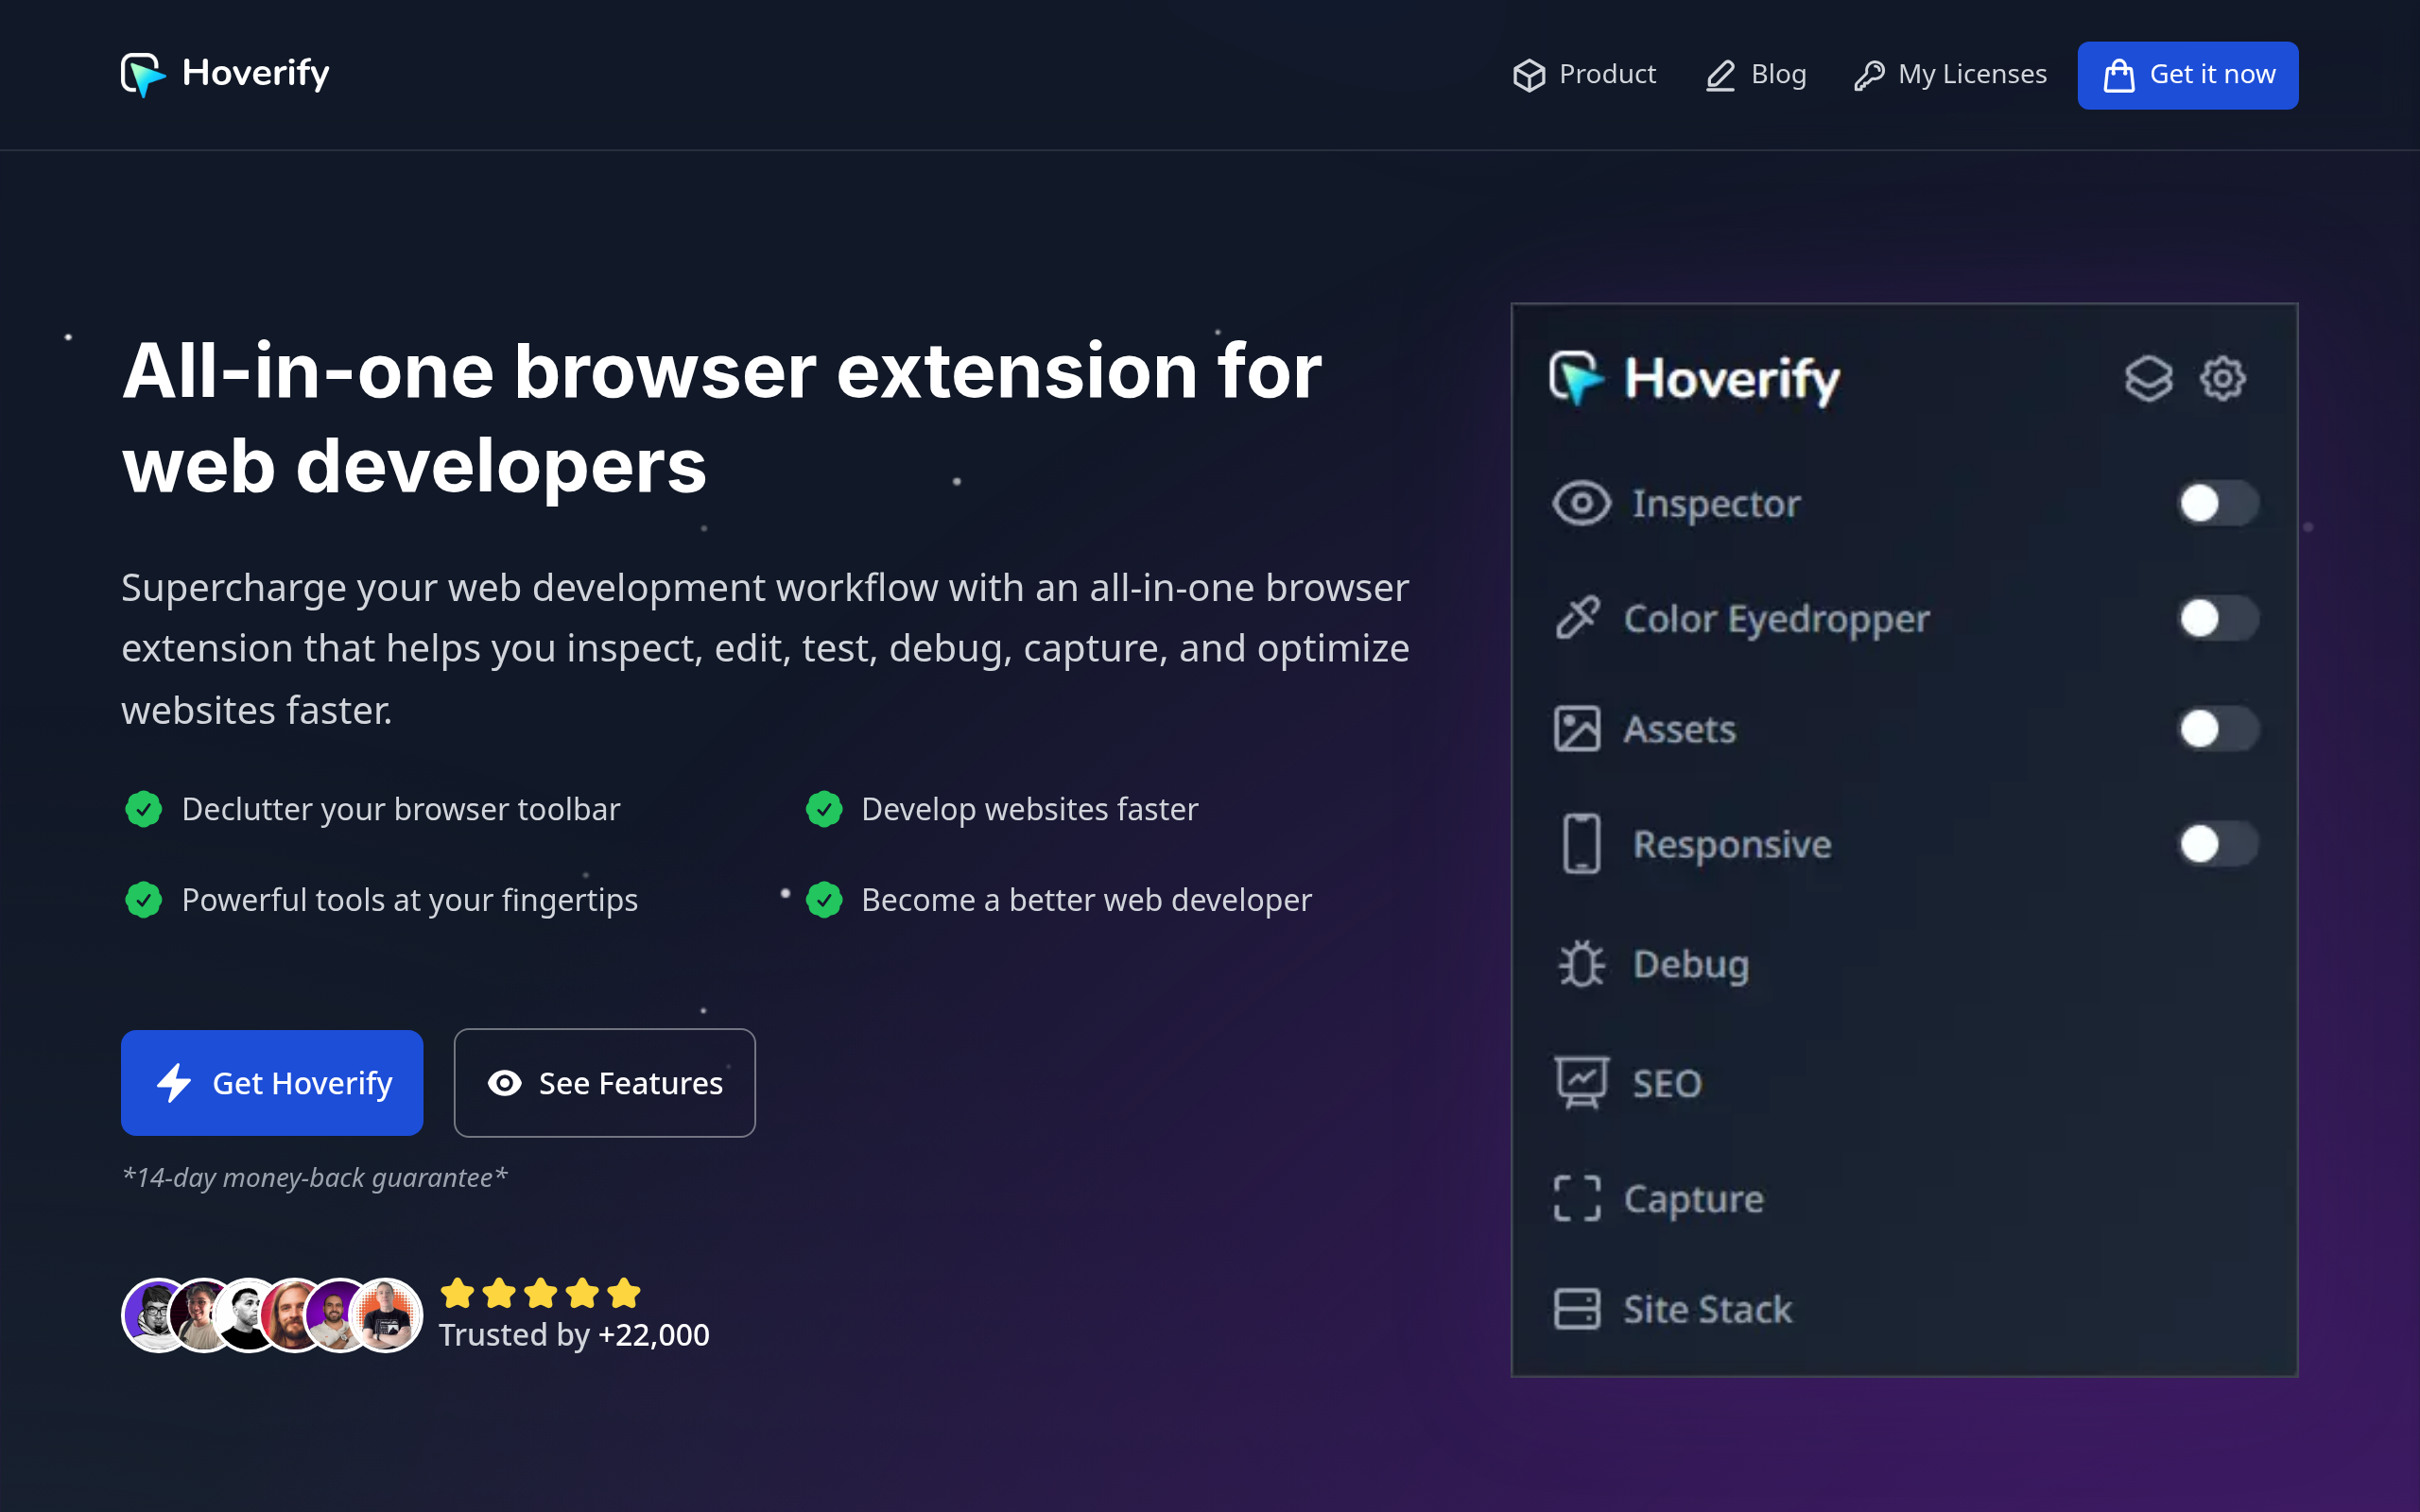Screen dimensions: 2420x1512
Task: Open the Assets image icon
Action: (x=1578, y=729)
